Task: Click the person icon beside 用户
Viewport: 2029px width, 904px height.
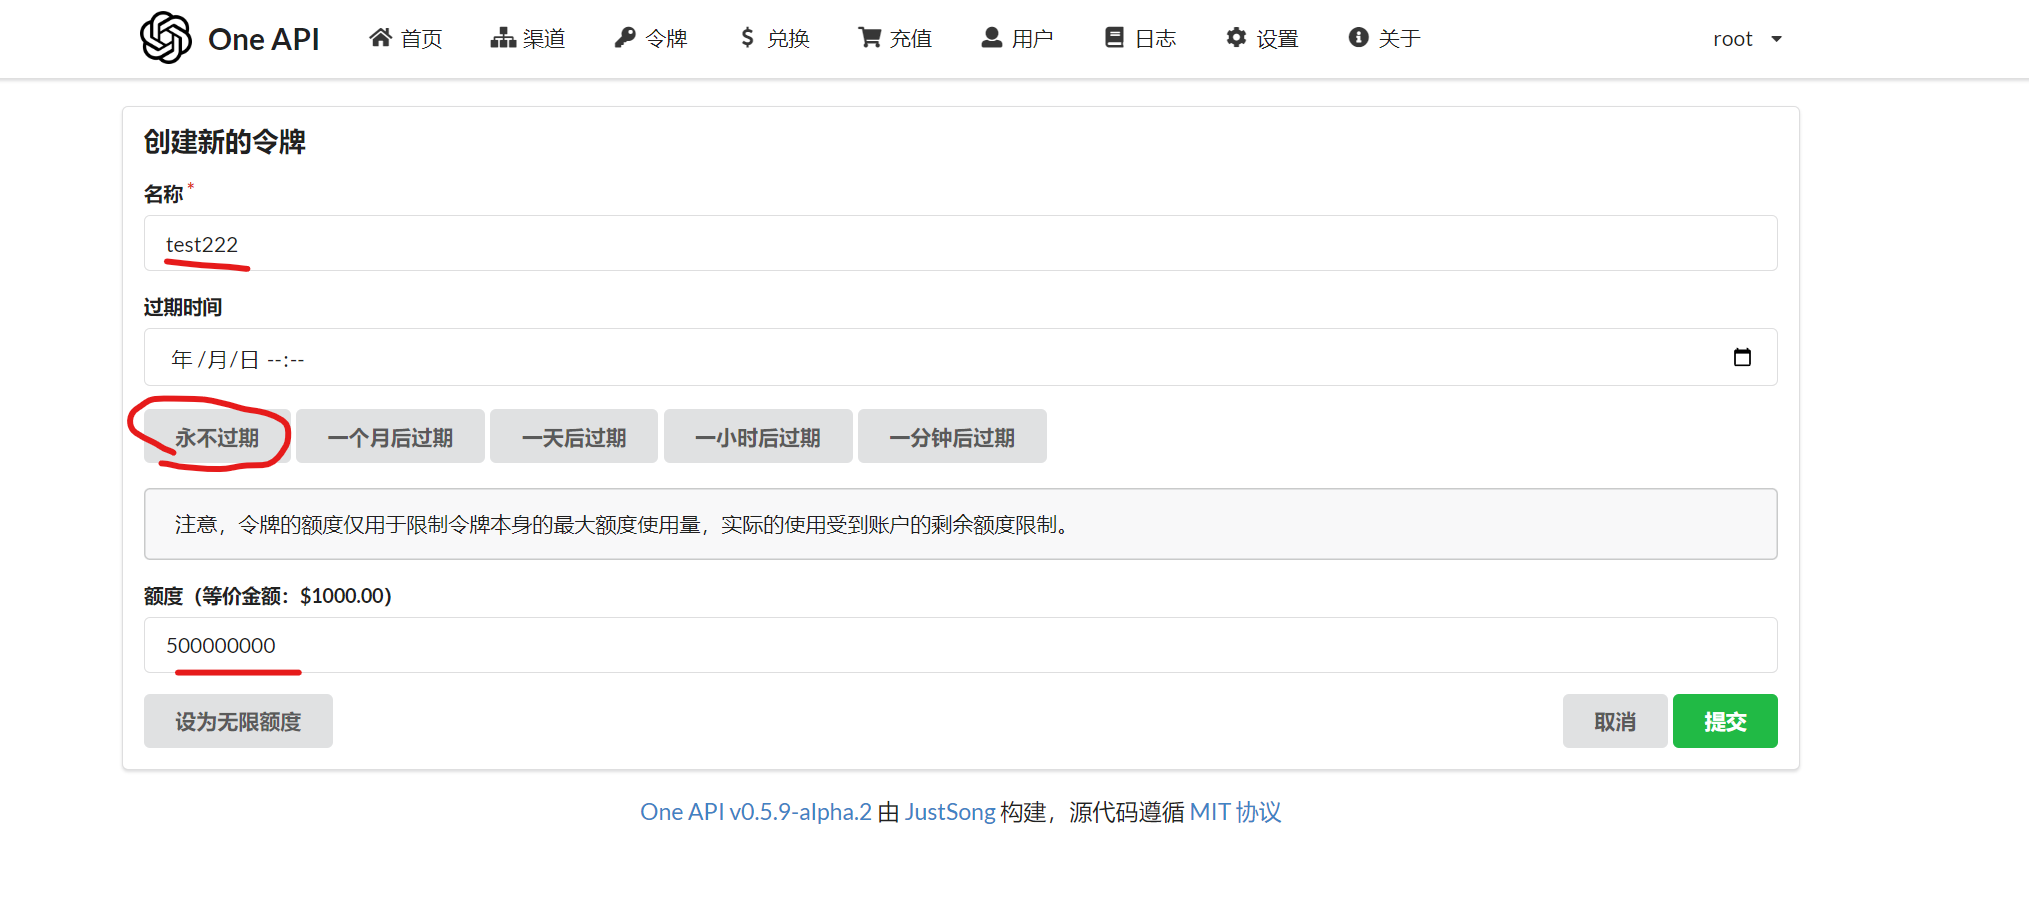Action: tap(992, 38)
